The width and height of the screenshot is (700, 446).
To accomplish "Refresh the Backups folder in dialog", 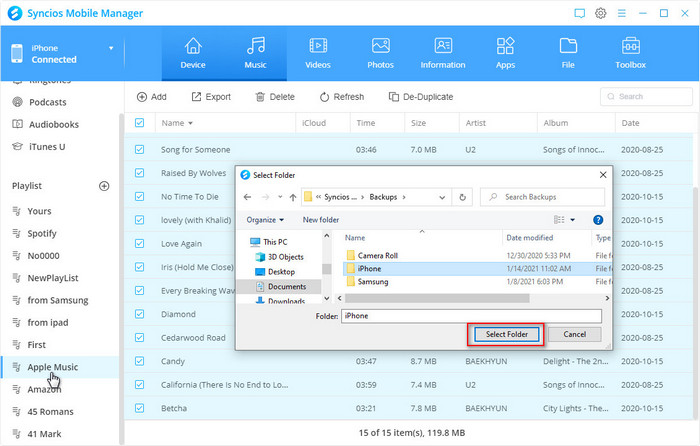I will pos(462,197).
